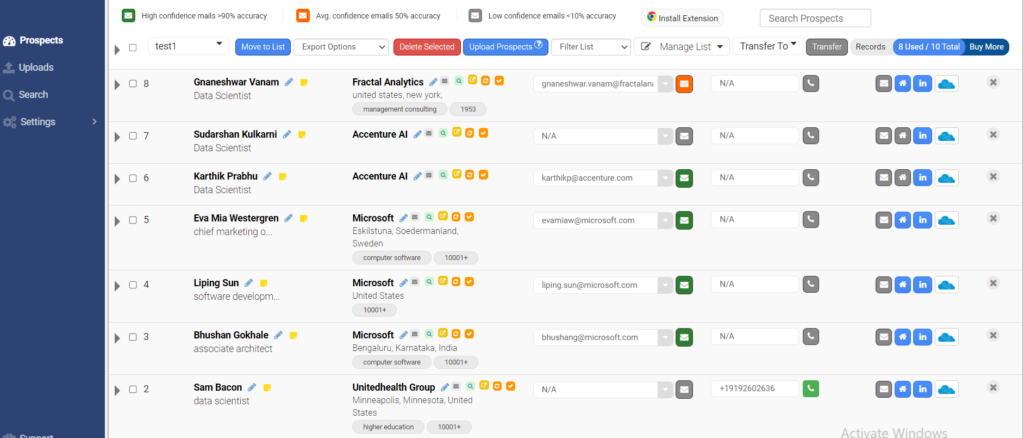The image size is (1024, 438).
Task: Click the Move to List button
Action: [x=263, y=46]
